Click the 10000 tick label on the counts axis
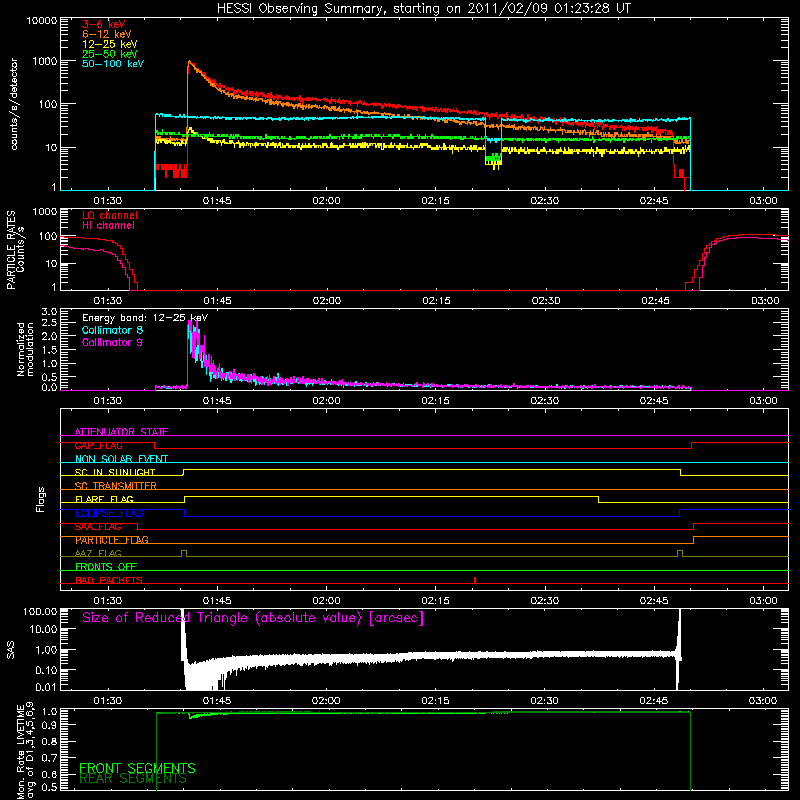800x800 pixels. [x=42, y=20]
